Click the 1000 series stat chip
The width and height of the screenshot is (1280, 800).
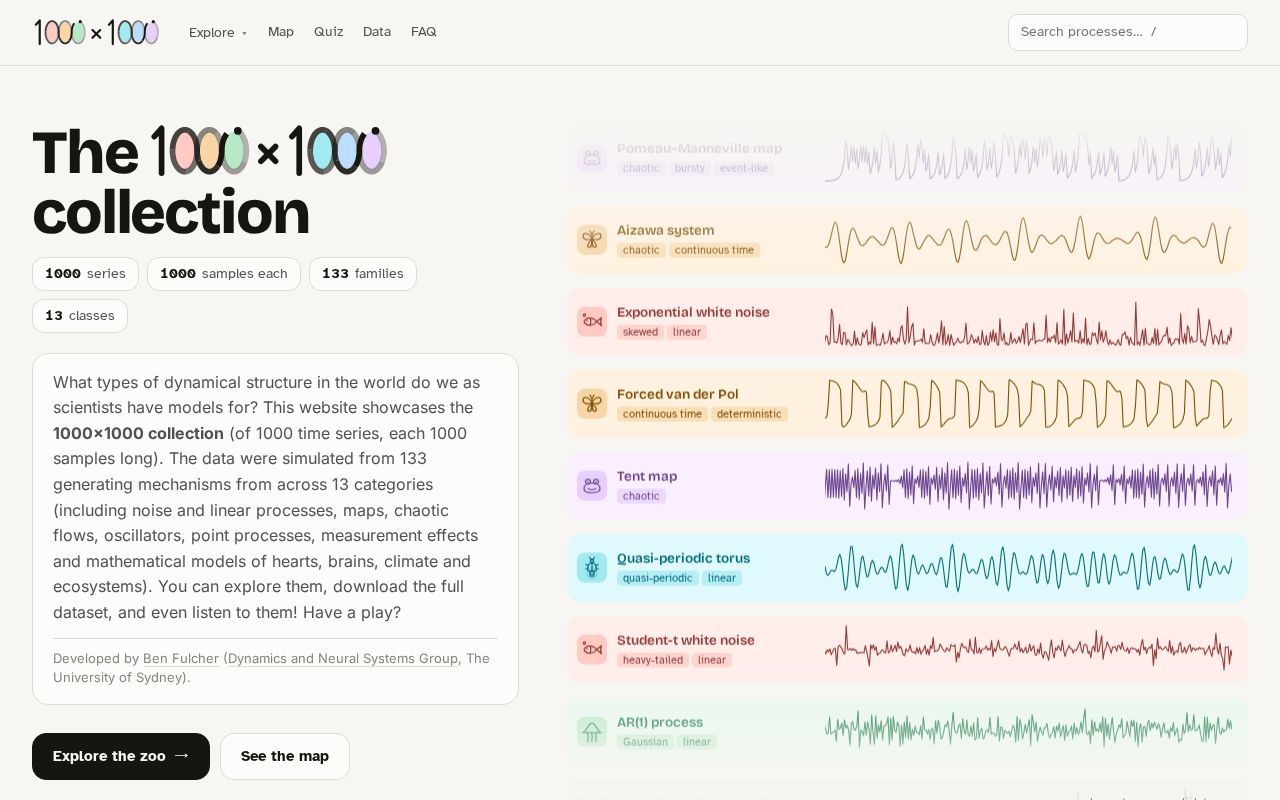[x=85, y=274]
